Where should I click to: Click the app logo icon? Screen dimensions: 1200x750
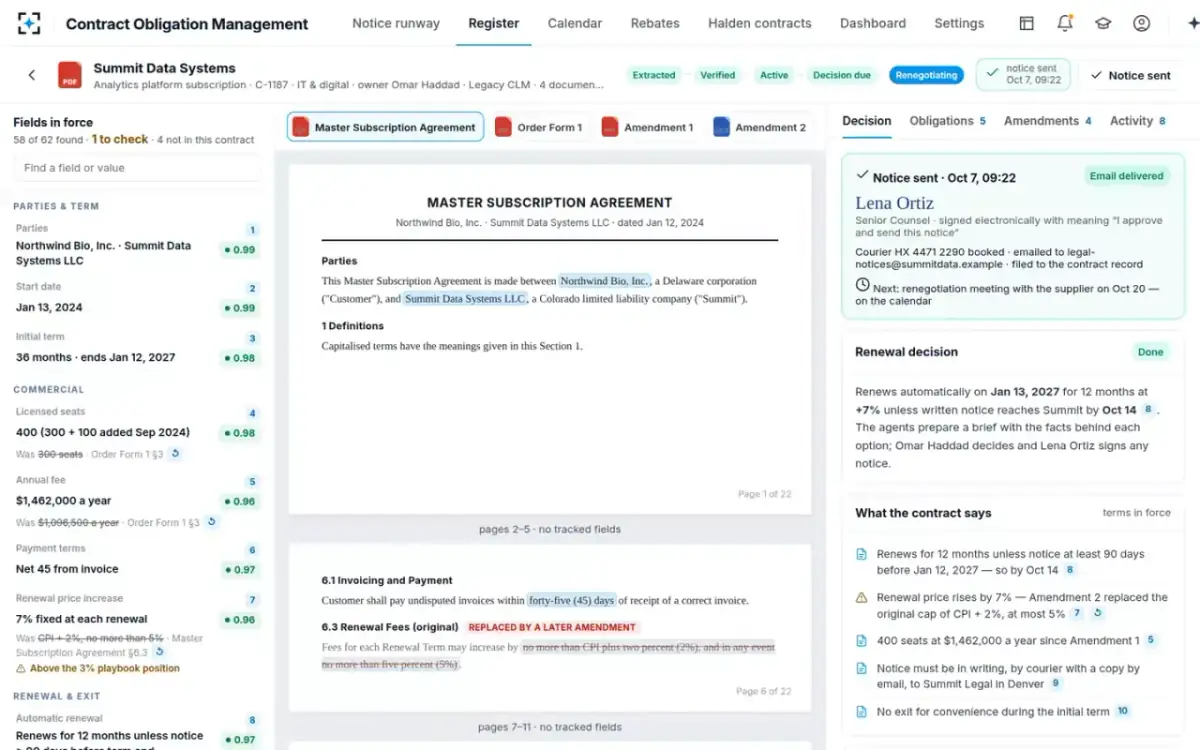click(x=29, y=23)
